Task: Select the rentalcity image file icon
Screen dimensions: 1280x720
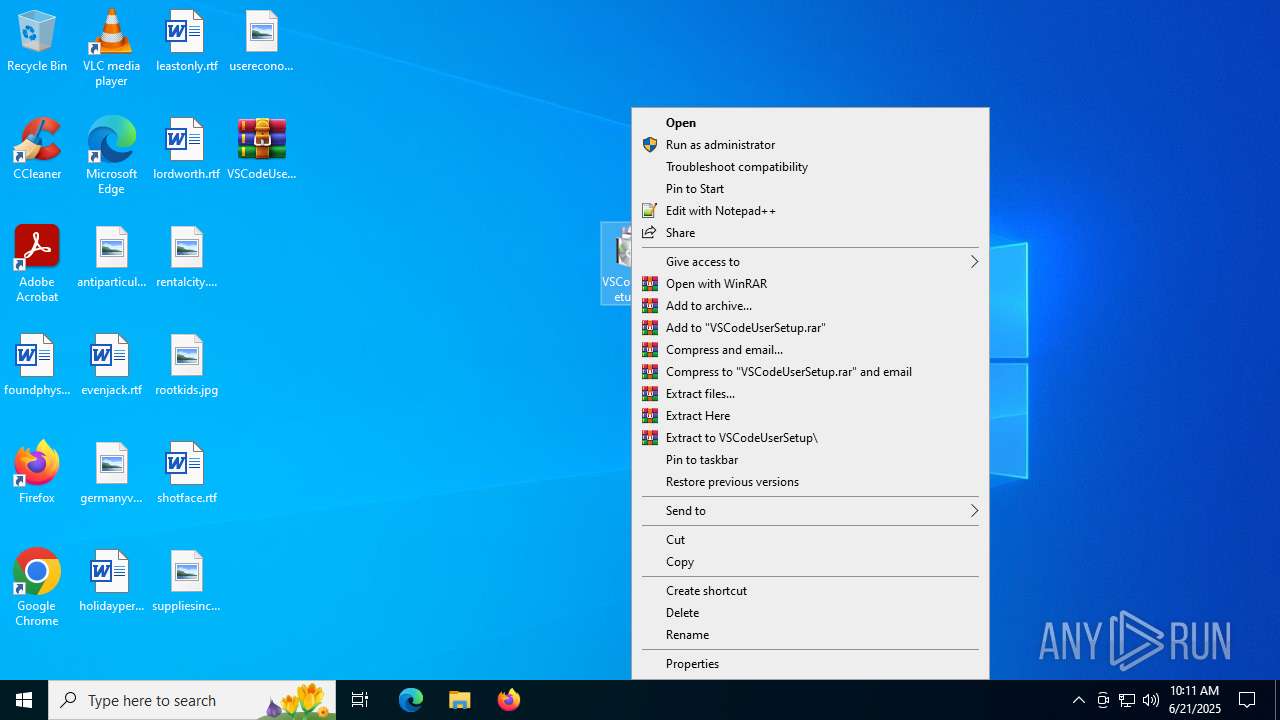Action: click(186, 258)
